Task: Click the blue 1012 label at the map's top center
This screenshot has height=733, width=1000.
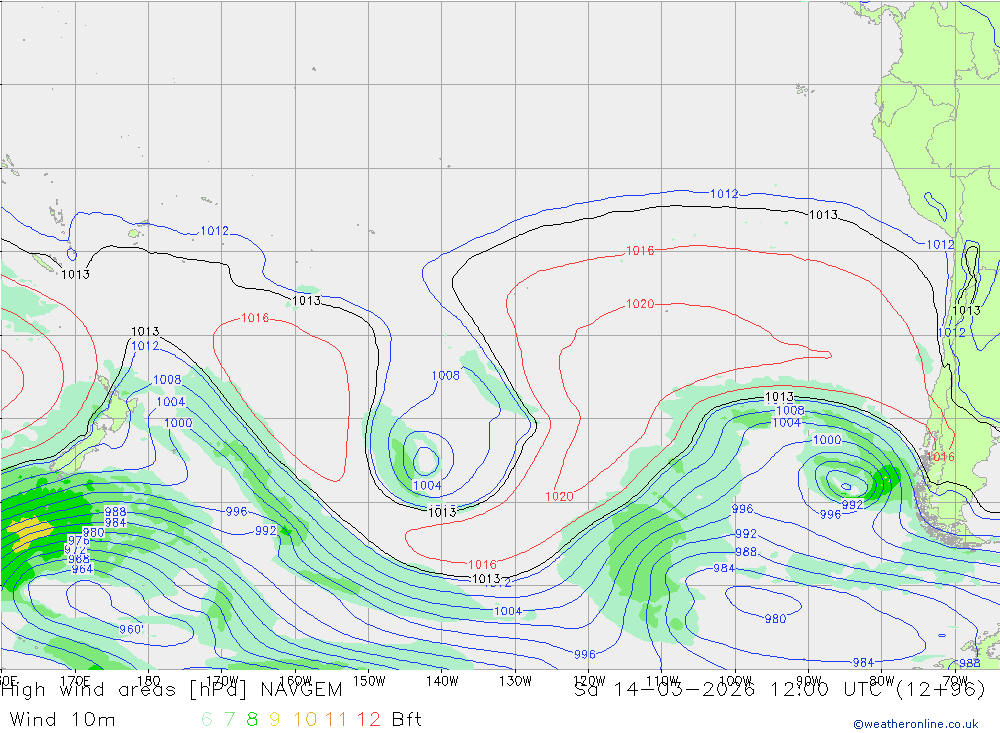Action: (724, 193)
